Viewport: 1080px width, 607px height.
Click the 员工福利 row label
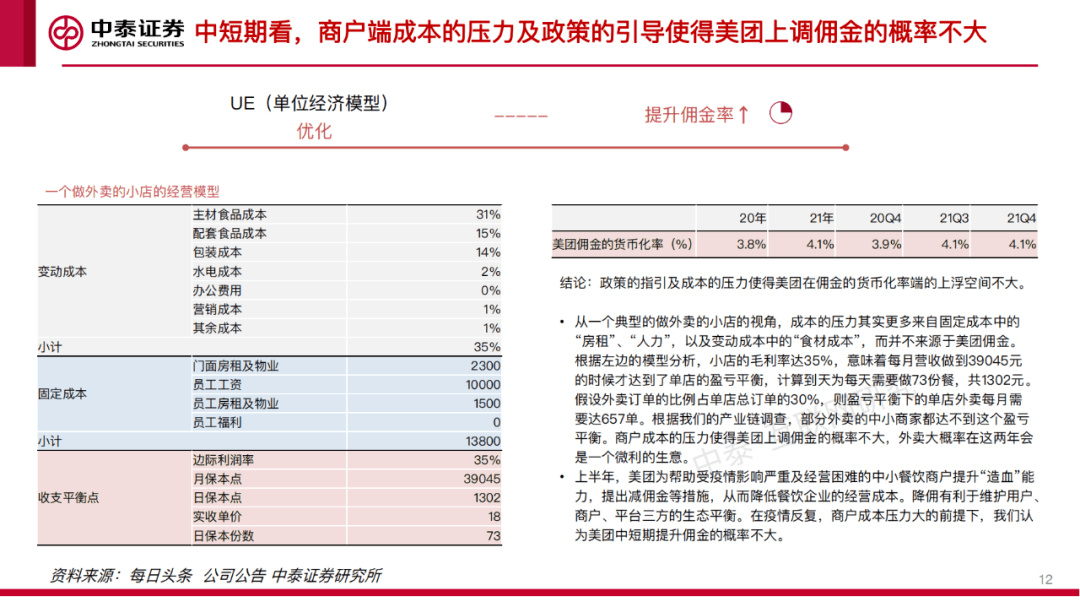(x=217, y=422)
